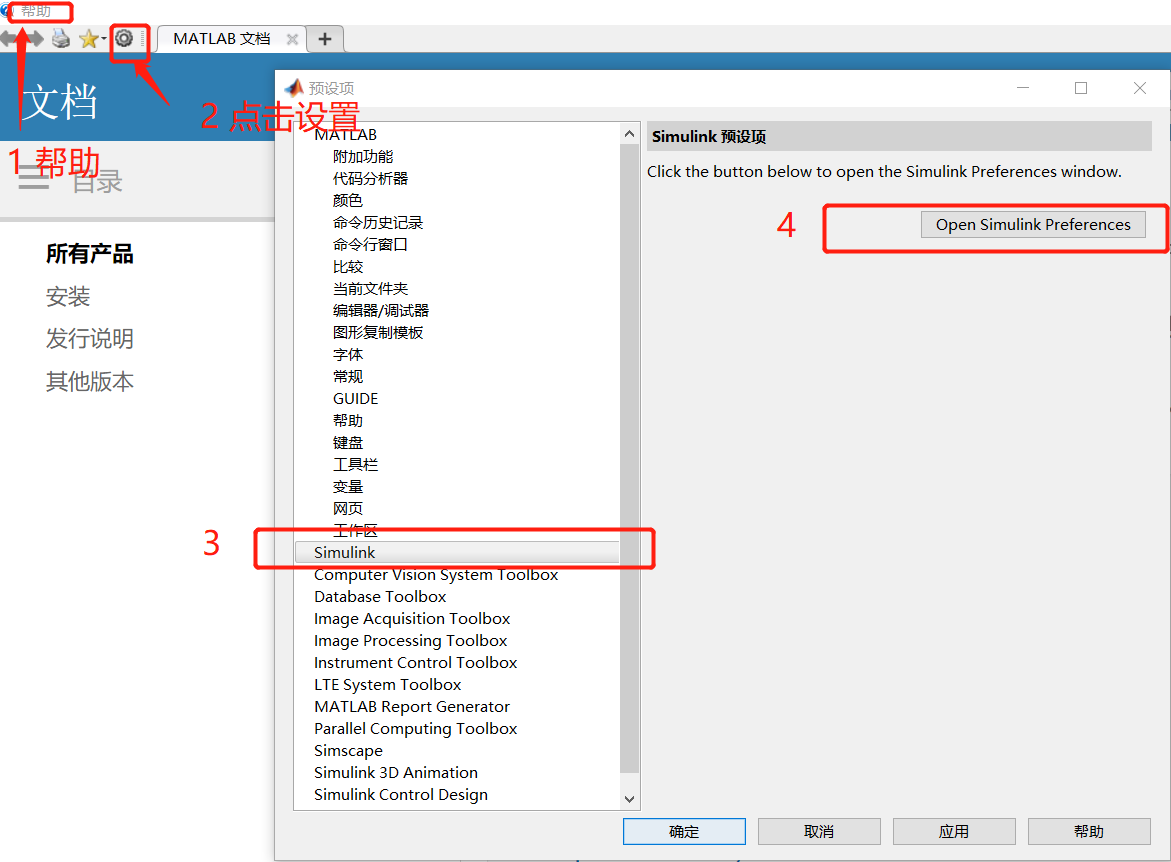Select Database Toolbox entry

coord(380,597)
